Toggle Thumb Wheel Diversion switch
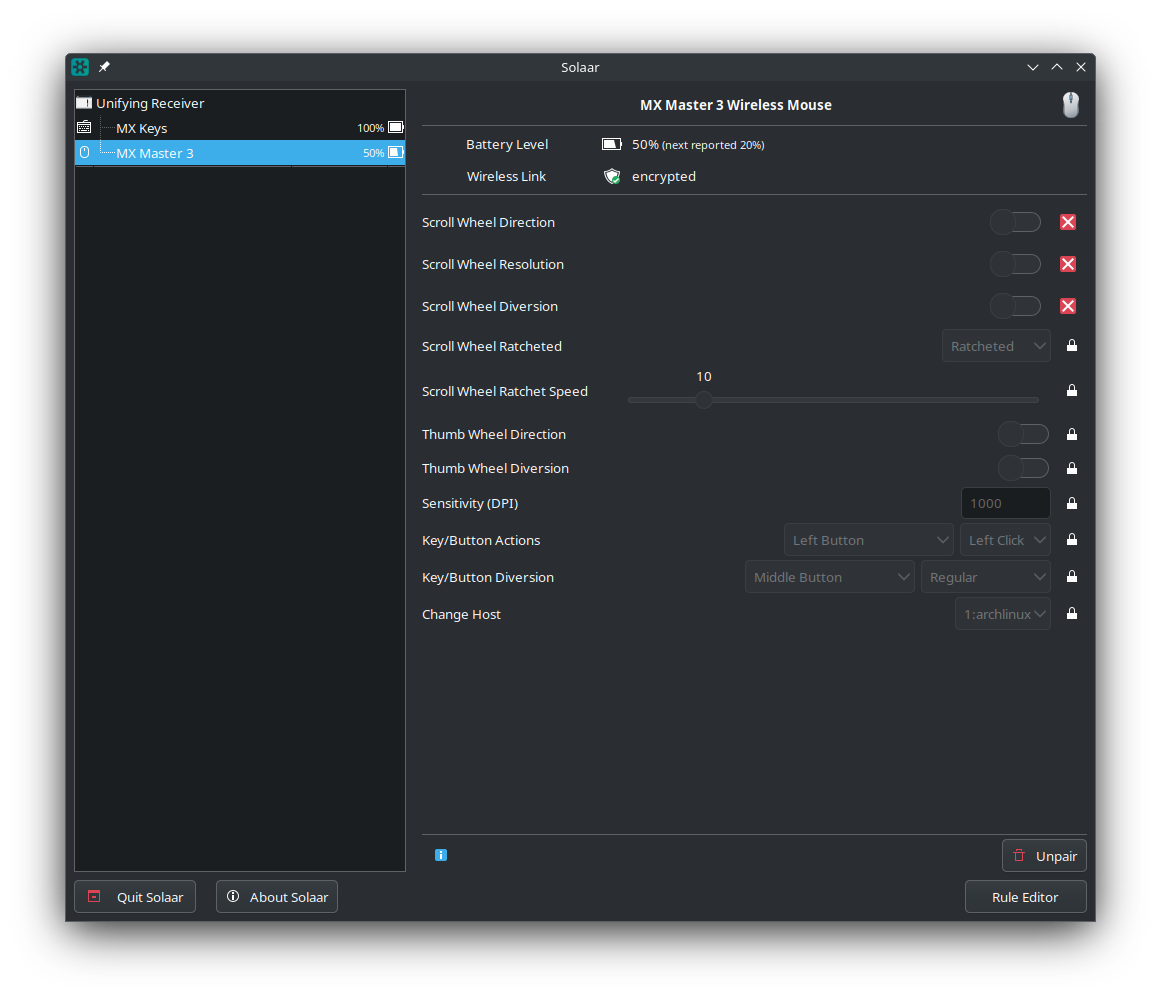 1023,468
